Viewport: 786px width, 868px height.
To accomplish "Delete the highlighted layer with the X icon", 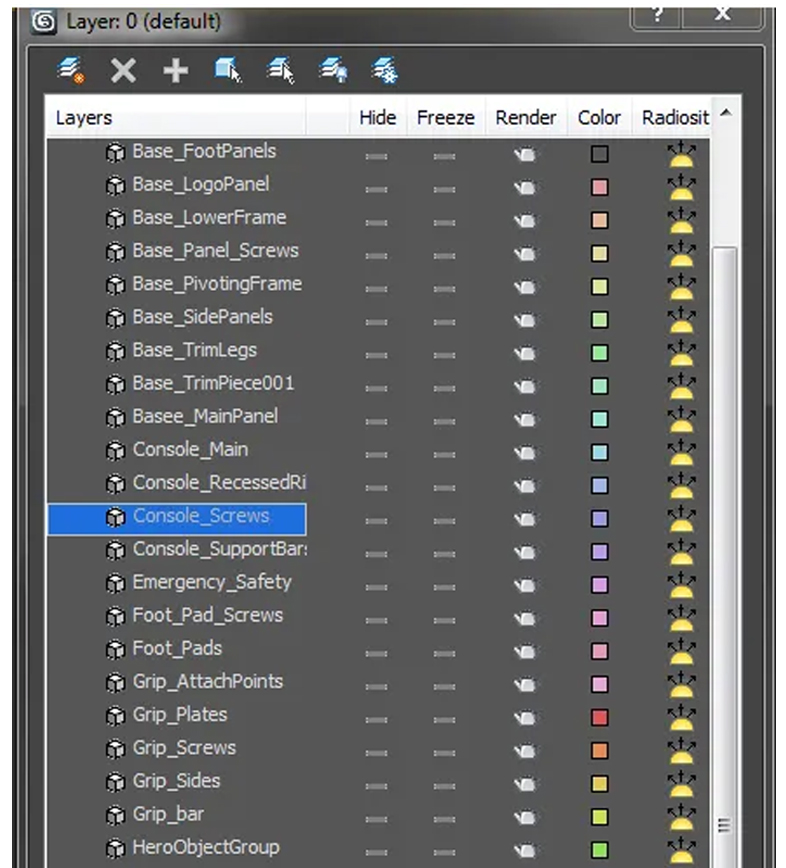I will [x=123, y=70].
